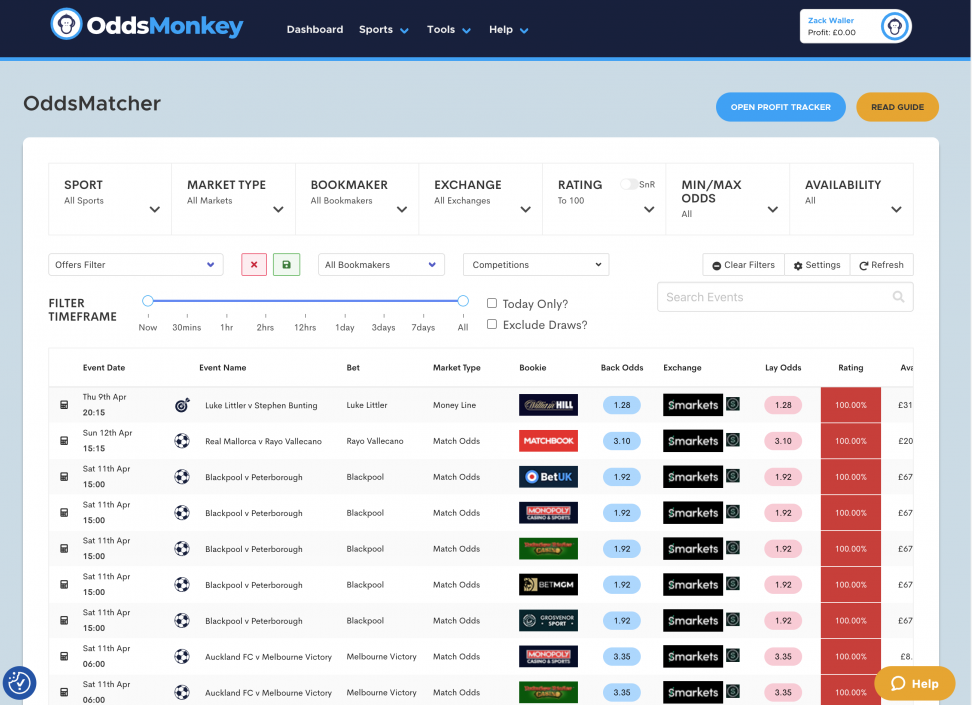Click Smarkets logo in Luke Littler row
972x705 pixels.
[x=693, y=405]
